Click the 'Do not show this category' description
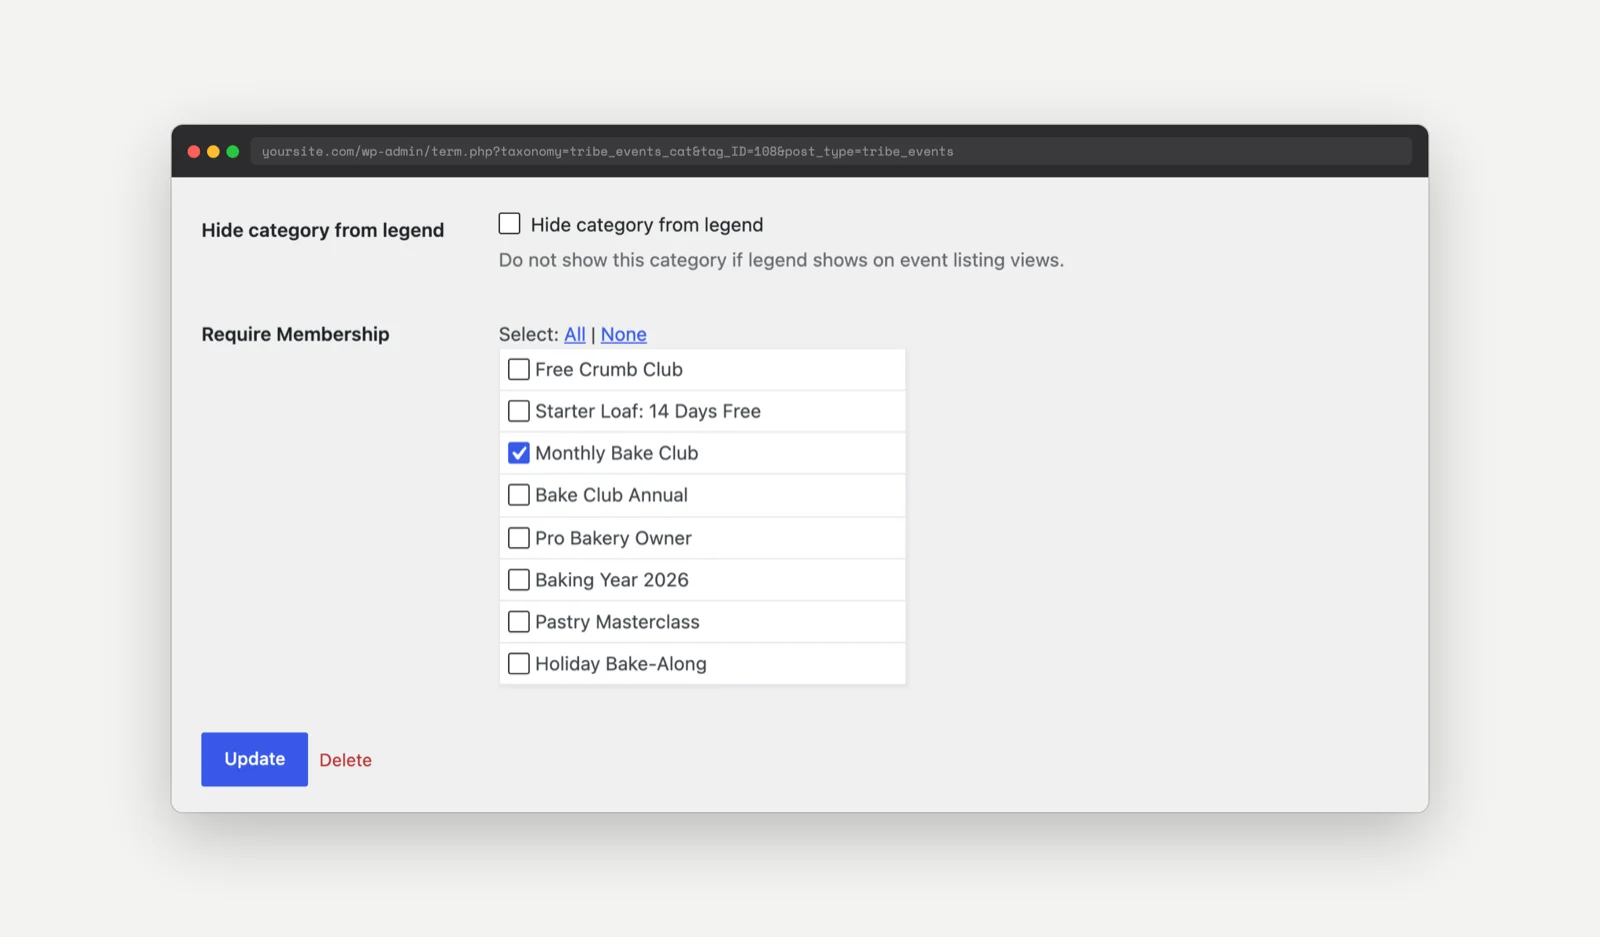The image size is (1600, 937). (x=781, y=260)
